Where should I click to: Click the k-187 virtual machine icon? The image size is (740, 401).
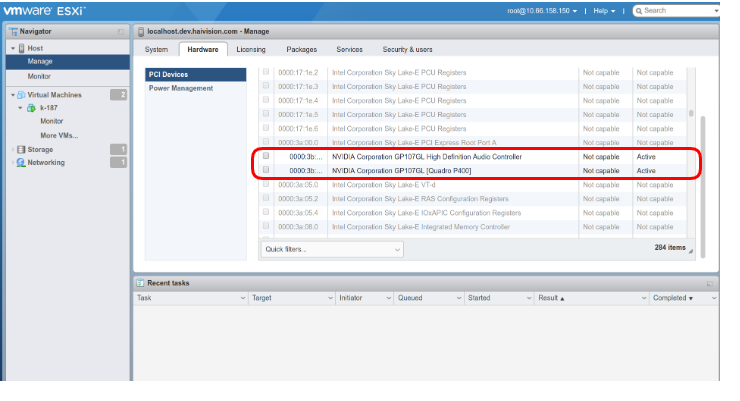pyautogui.click(x=32, y=108)
